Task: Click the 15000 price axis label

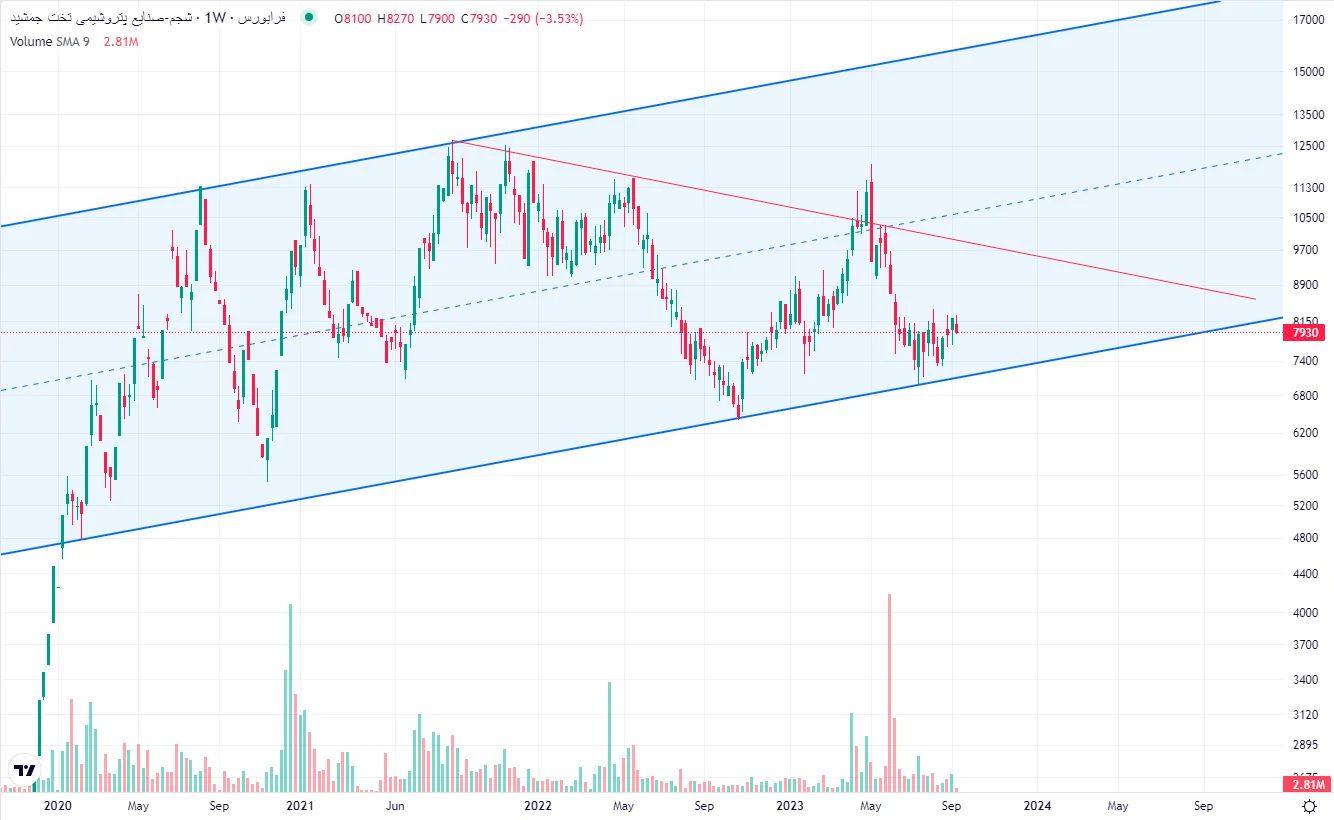Action: (x=1308, y=71)
